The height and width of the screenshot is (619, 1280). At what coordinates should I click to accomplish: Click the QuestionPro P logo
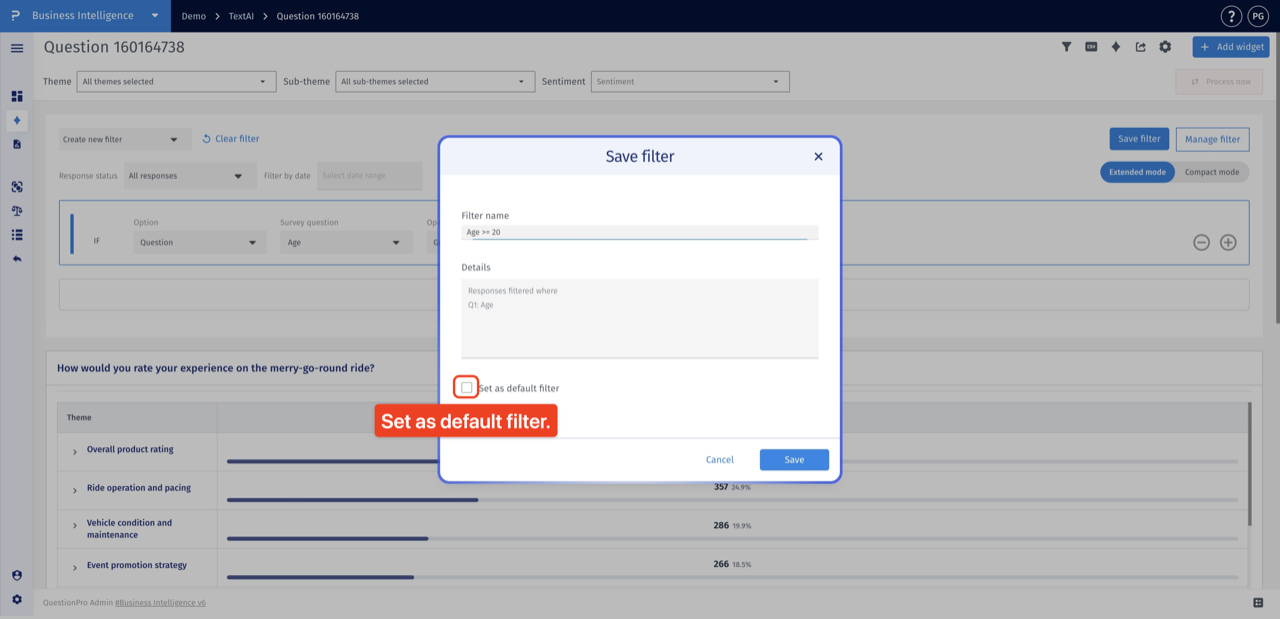pyautogui.click(x=15, y=16)
